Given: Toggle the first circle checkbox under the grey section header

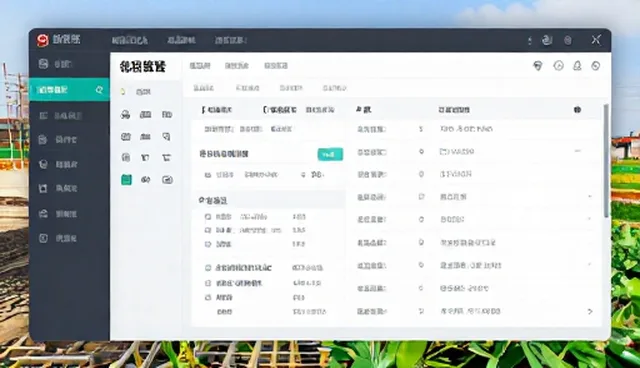Looking at the screenshot, I should click(208, 217).
